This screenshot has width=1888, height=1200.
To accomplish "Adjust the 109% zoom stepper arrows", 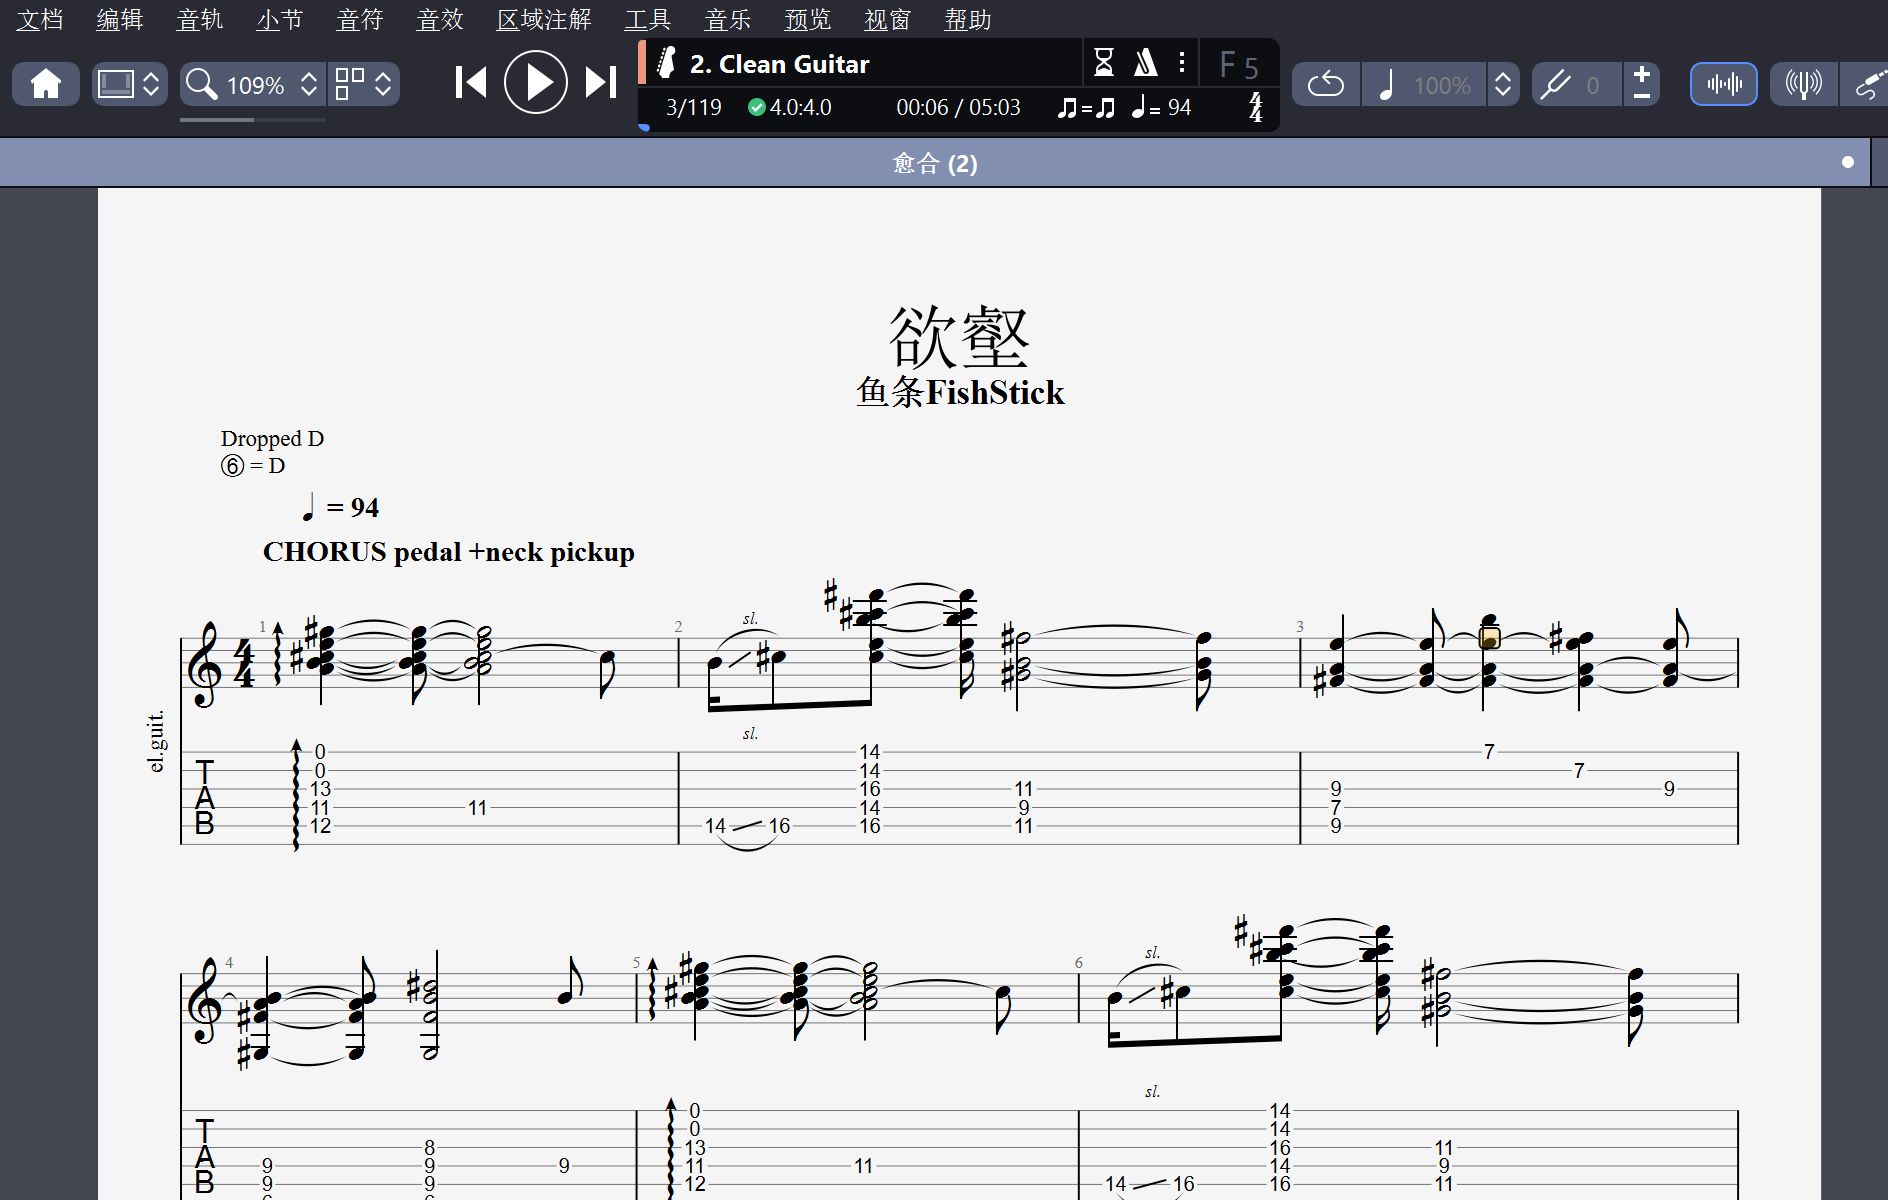I will (x=309, y=84).
